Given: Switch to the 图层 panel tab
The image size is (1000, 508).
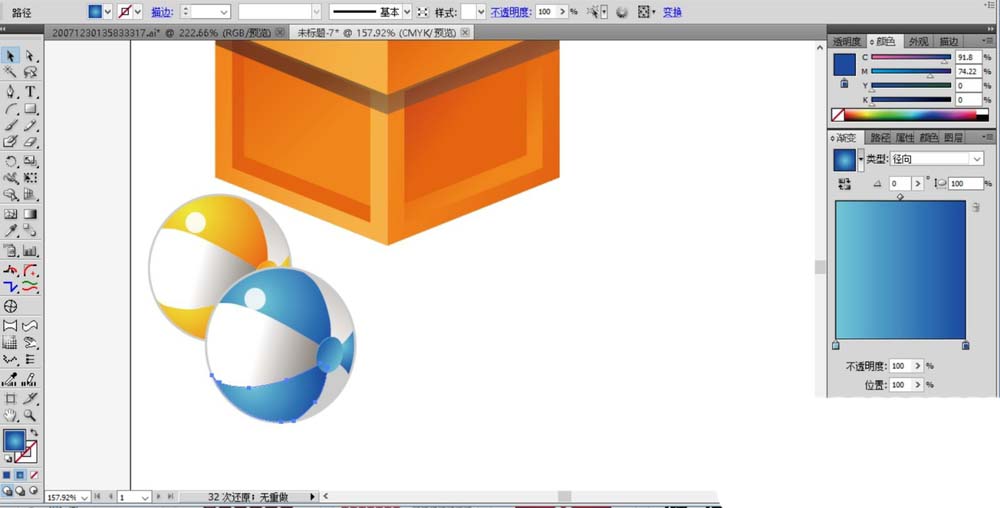Looking at the screenshot, I should [953, 137].
